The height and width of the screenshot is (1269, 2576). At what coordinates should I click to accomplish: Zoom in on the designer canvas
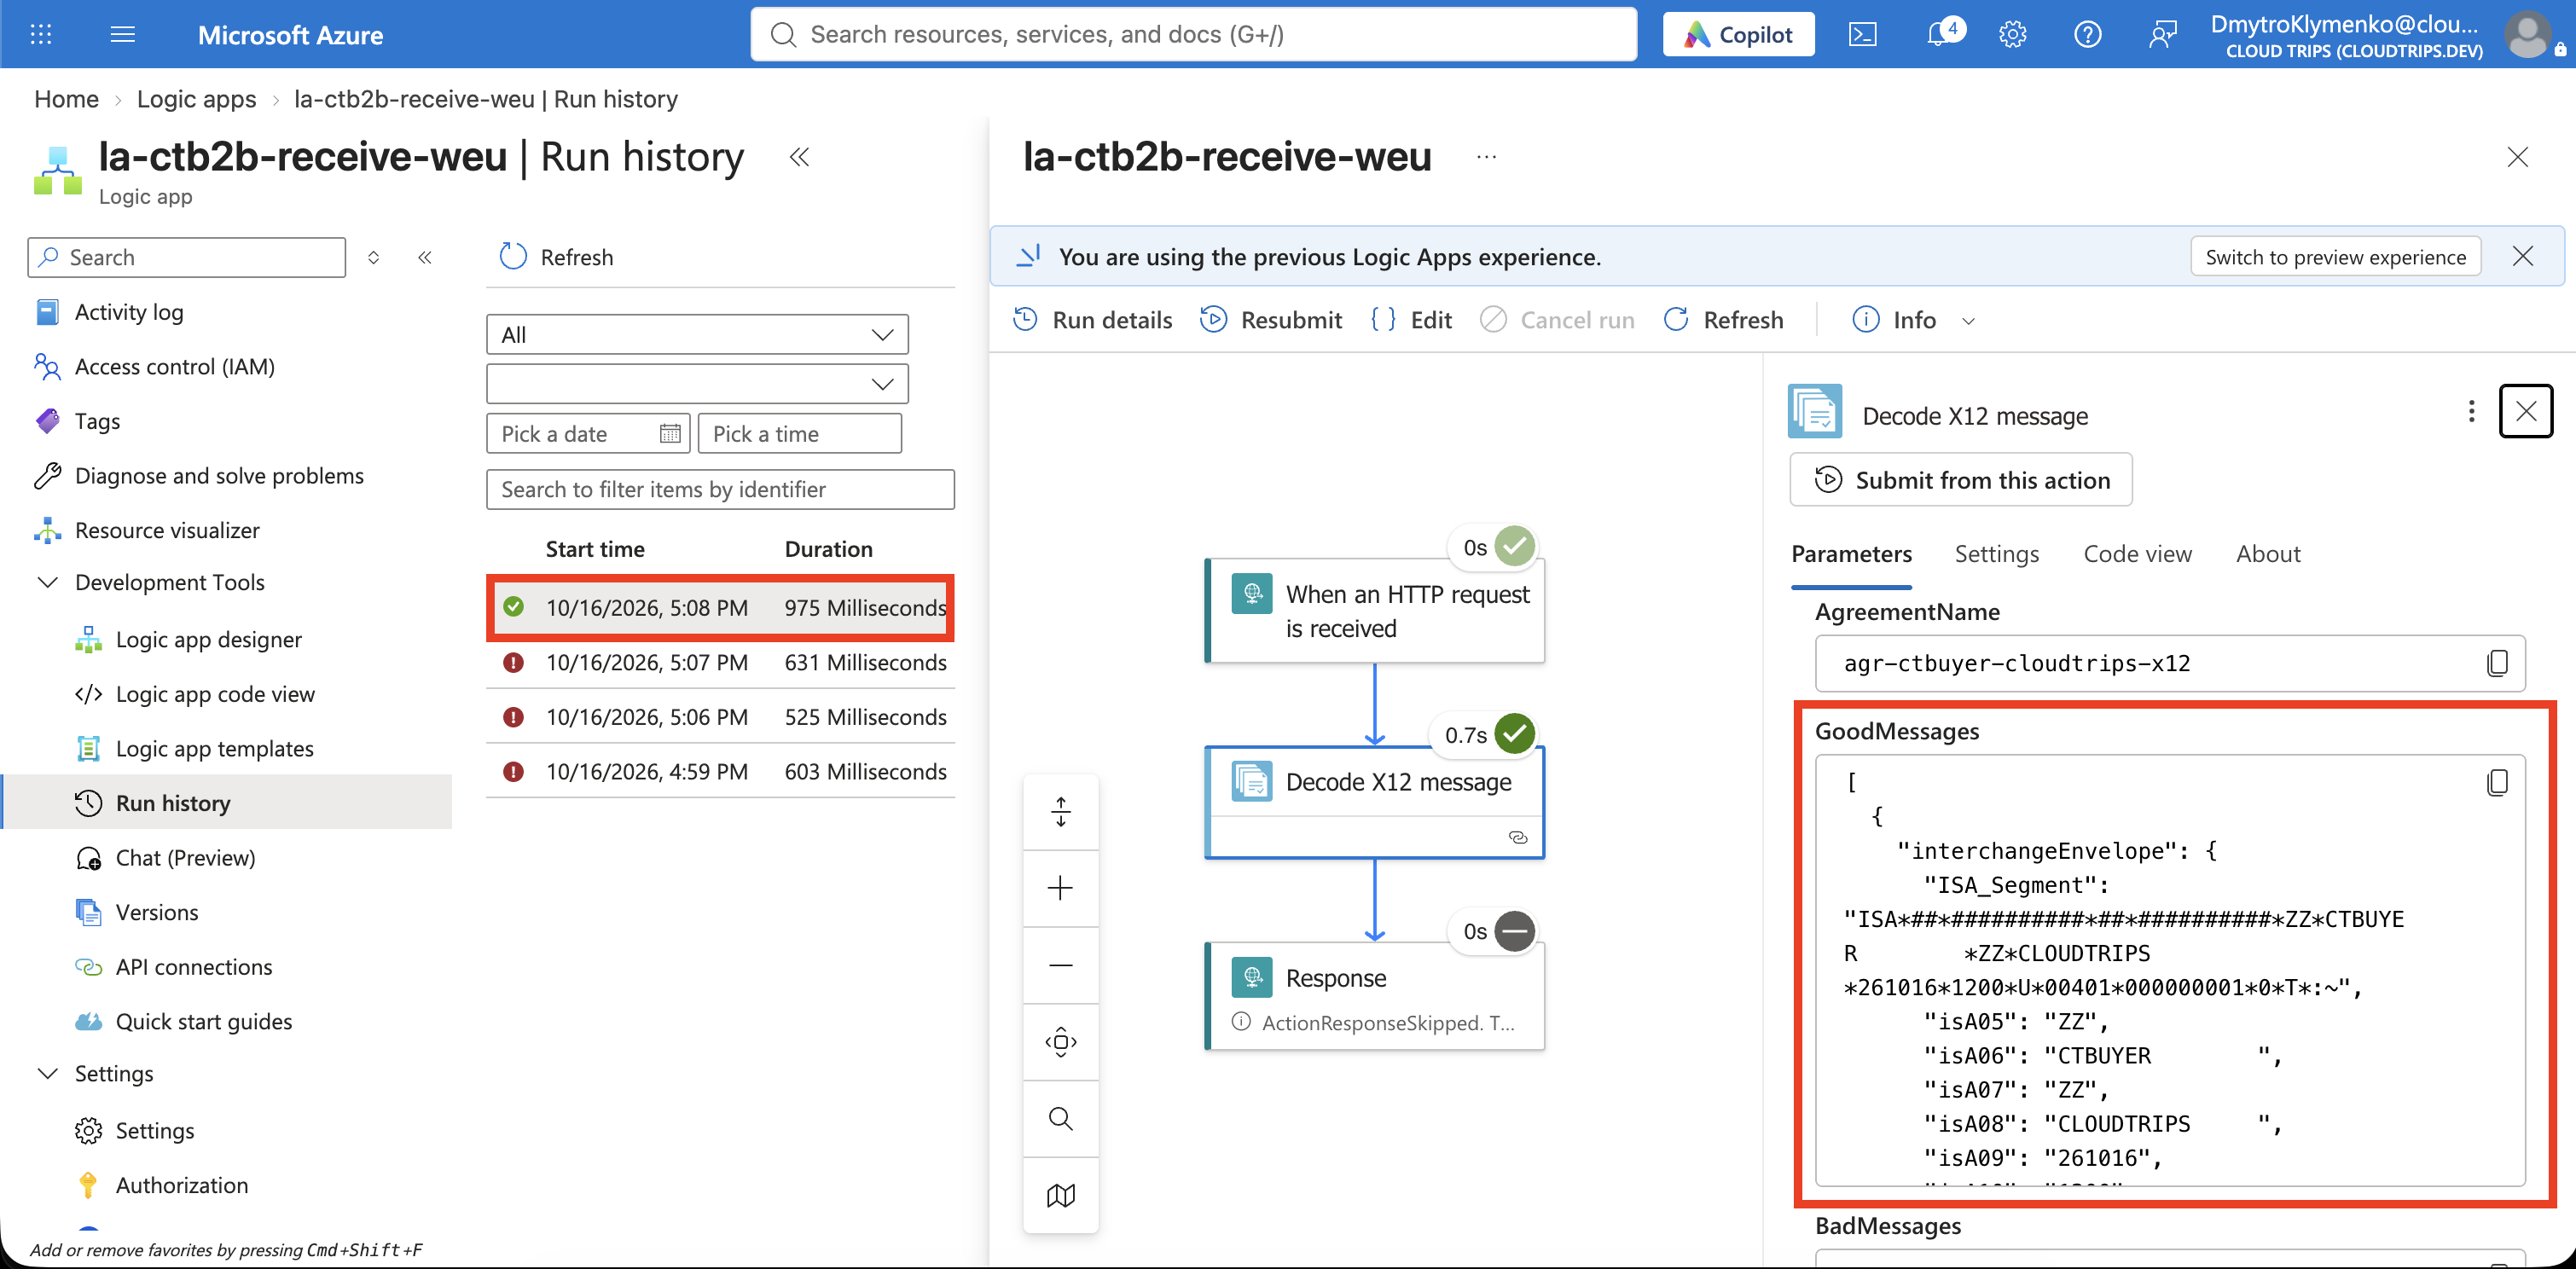1060,888
